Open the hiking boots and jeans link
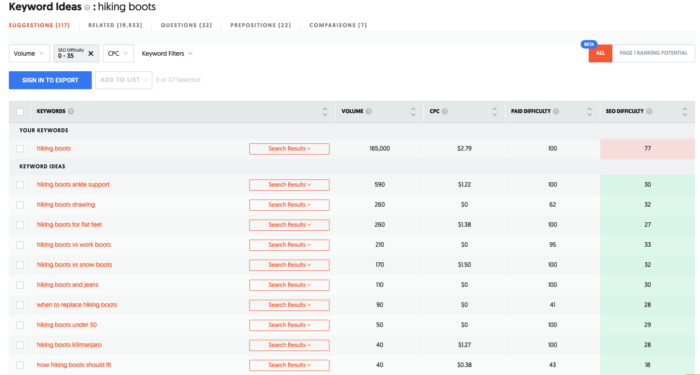This screenshot has height=375, width=700. 67,284
